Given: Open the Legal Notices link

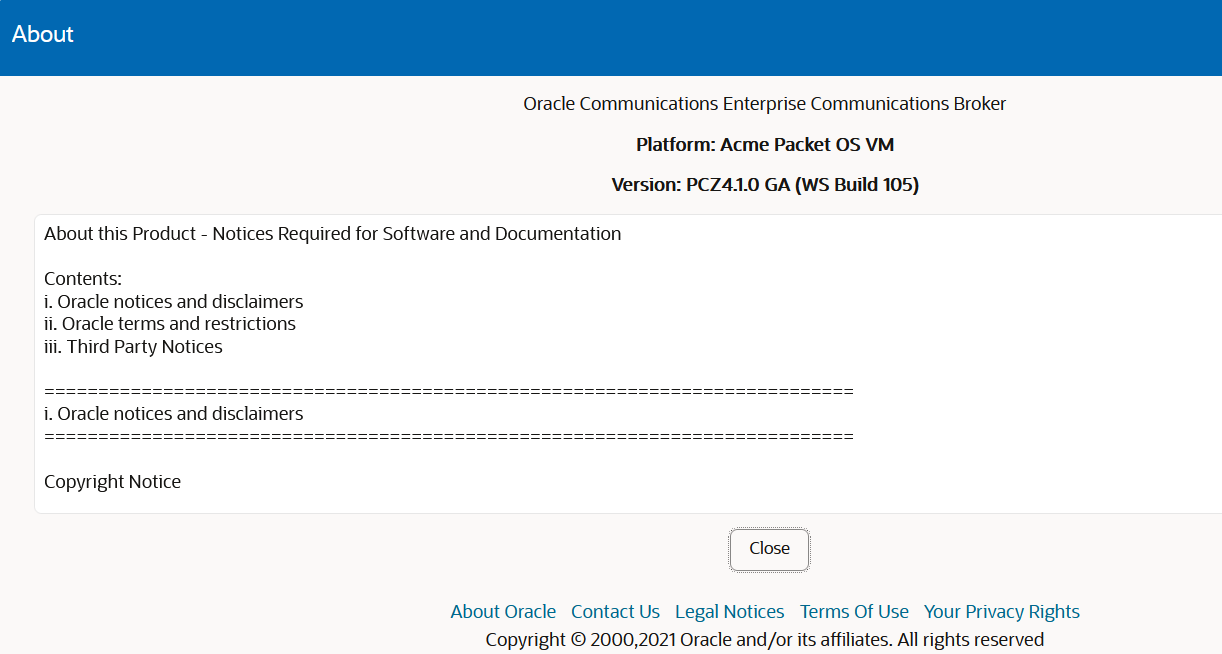Looking at the screenshot, I should point(730,612).
